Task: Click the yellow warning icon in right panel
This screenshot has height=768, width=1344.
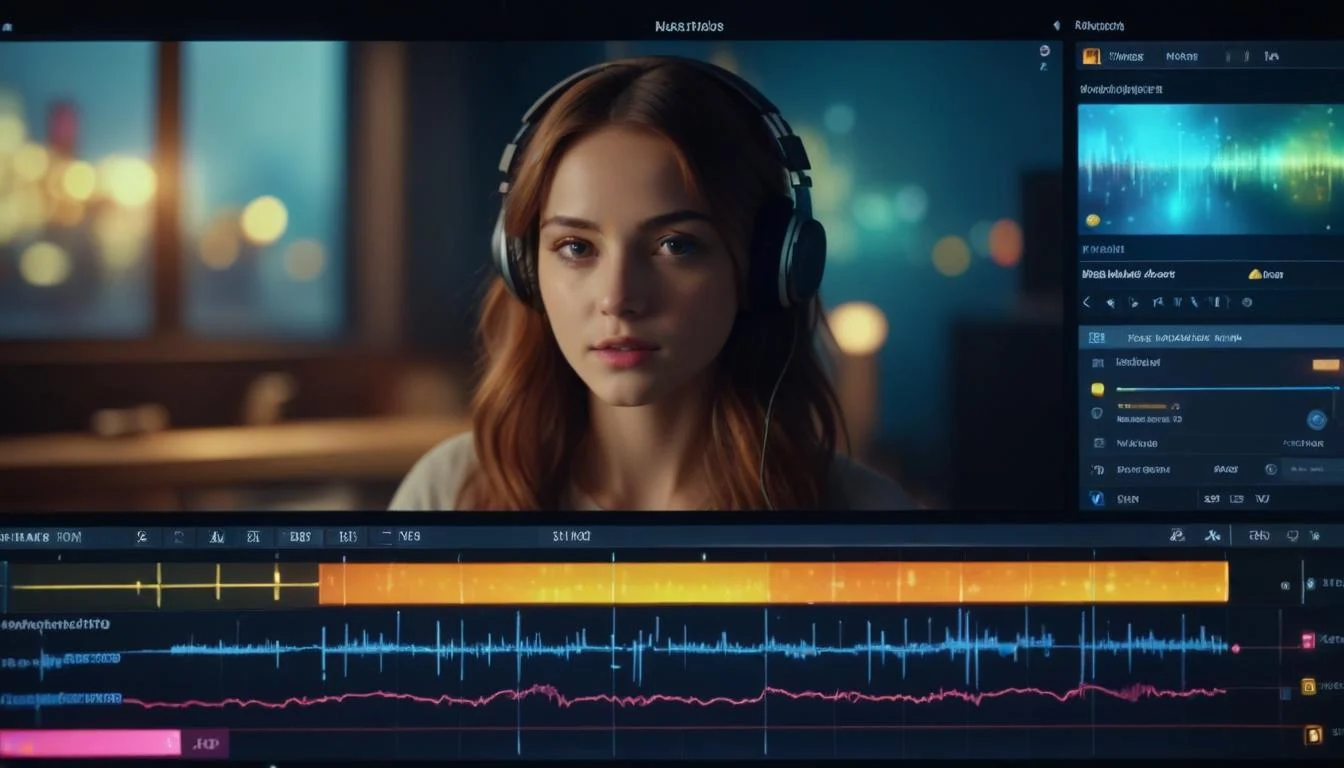Action: click(x=1255, y=274)
